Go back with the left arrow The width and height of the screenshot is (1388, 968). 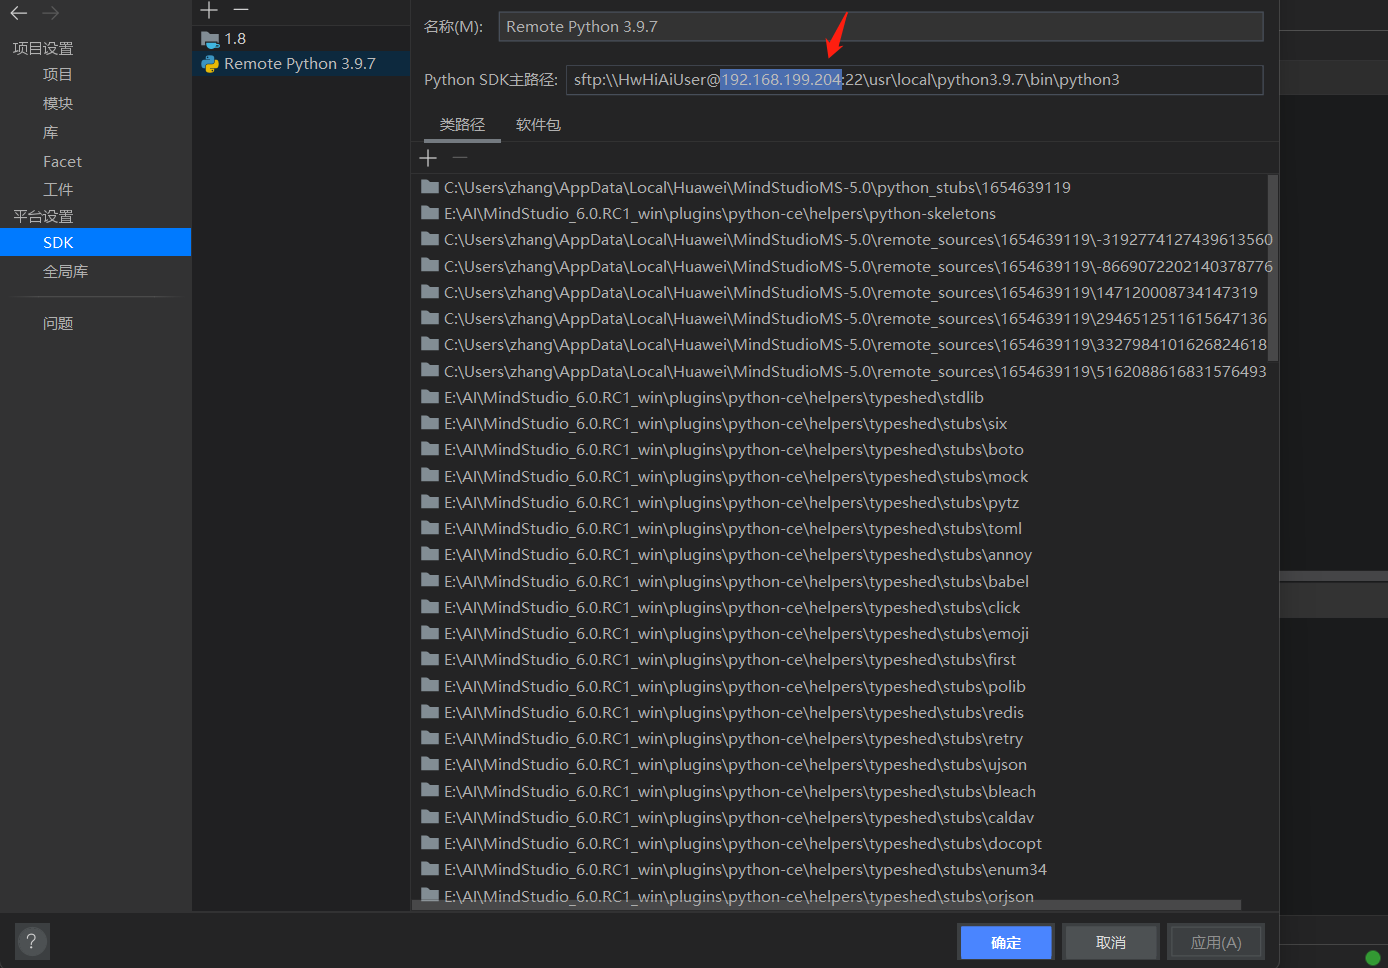click(19, 13)
